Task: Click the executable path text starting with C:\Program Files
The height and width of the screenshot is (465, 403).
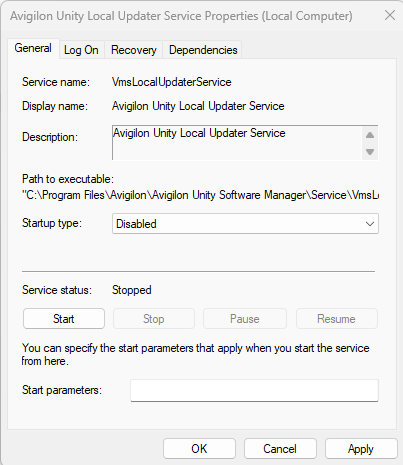Action: click(x=200, y=195)
